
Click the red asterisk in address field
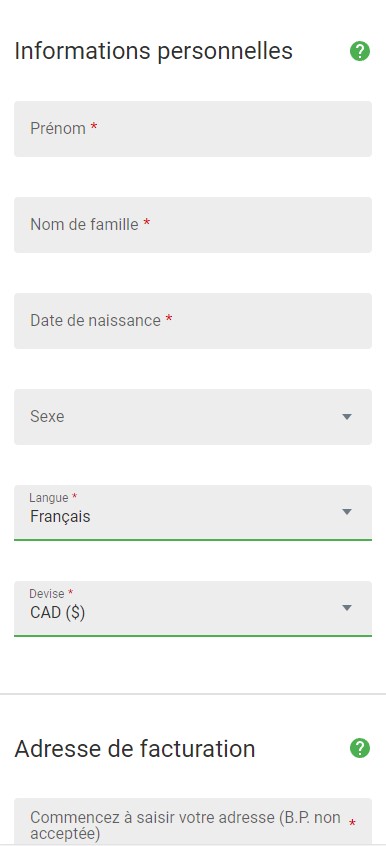[352, 823]
